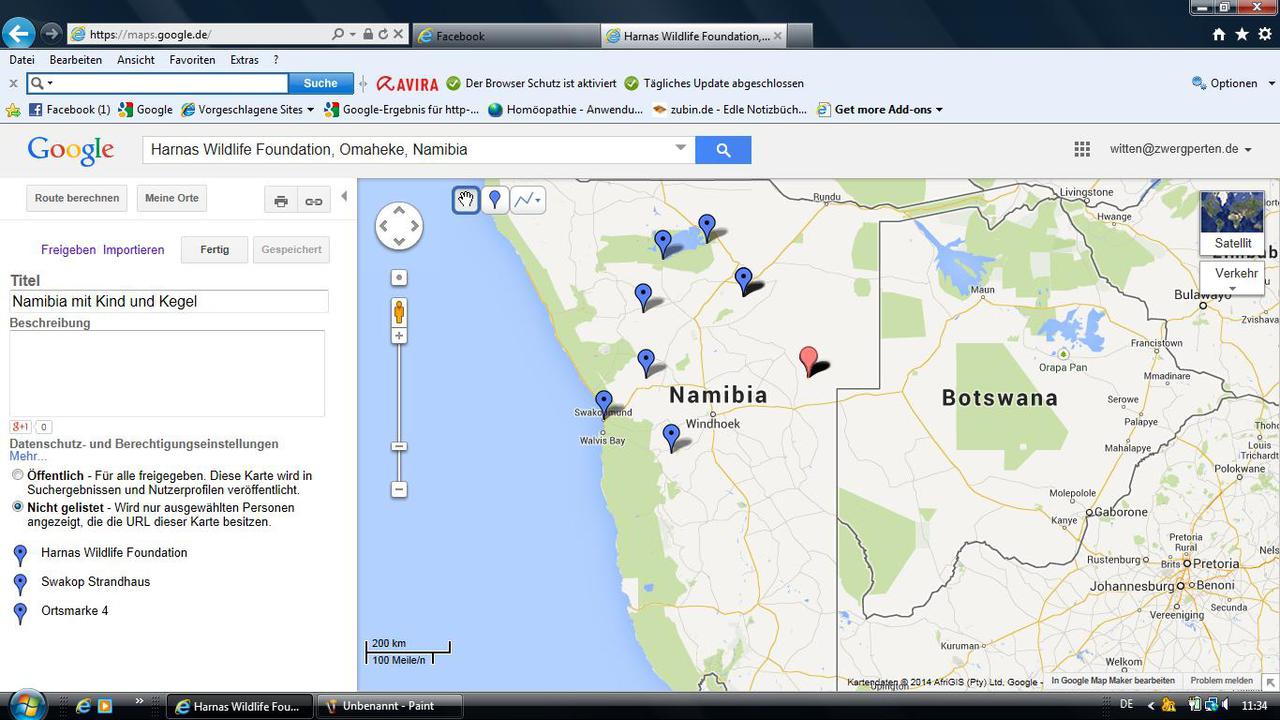This screenshot has width=1280, height=720.
Task: Click the zoom slider handle
Action: tap(399, 446)
